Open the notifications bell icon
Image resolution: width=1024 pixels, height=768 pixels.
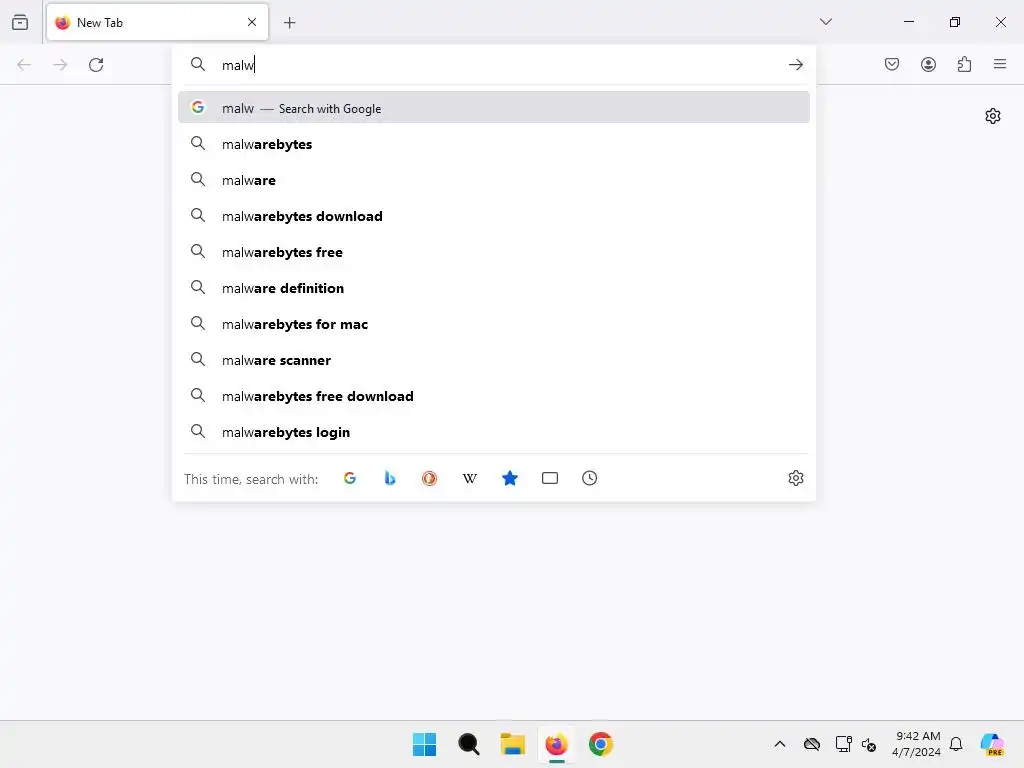[x=956, y=744]
